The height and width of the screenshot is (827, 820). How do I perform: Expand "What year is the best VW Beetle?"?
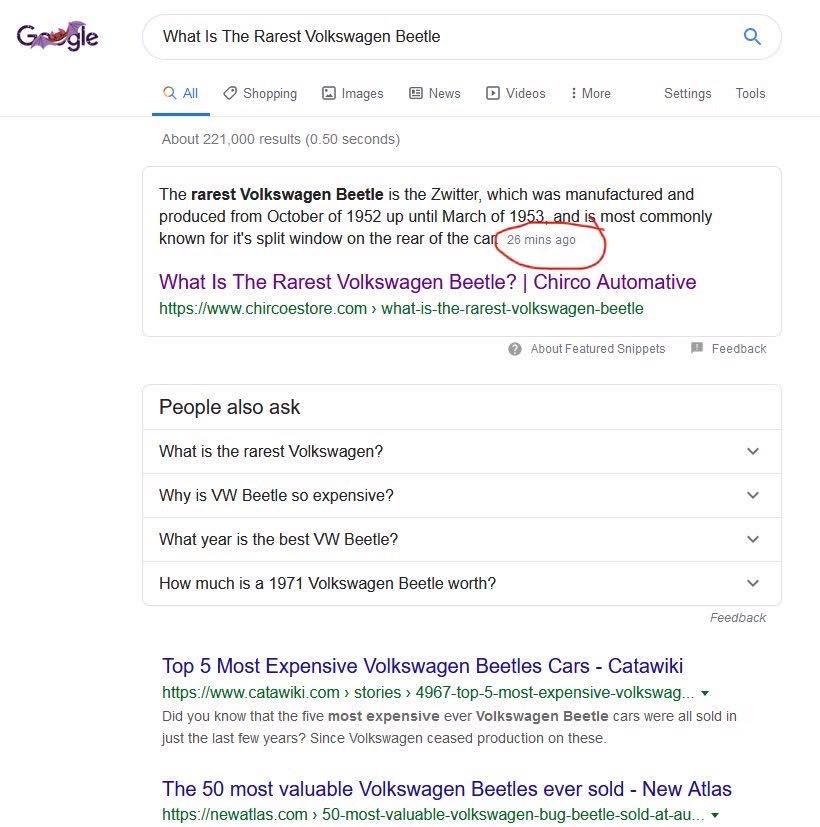coord(753,539)
